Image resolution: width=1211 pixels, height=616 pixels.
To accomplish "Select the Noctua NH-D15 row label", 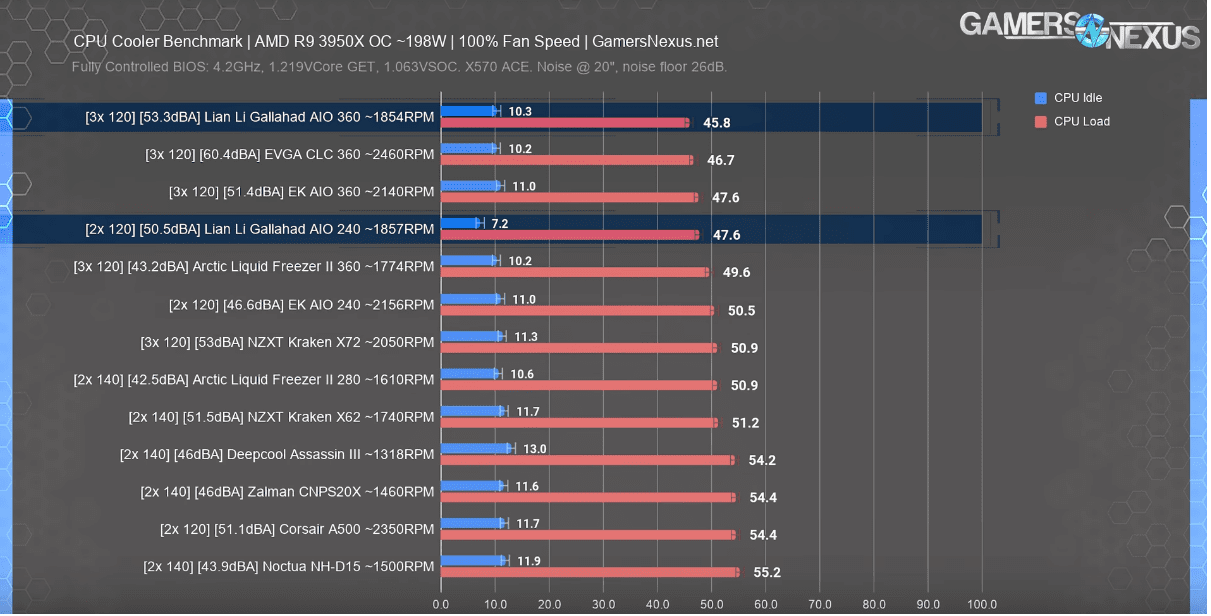I will click(x=289, y=566).
